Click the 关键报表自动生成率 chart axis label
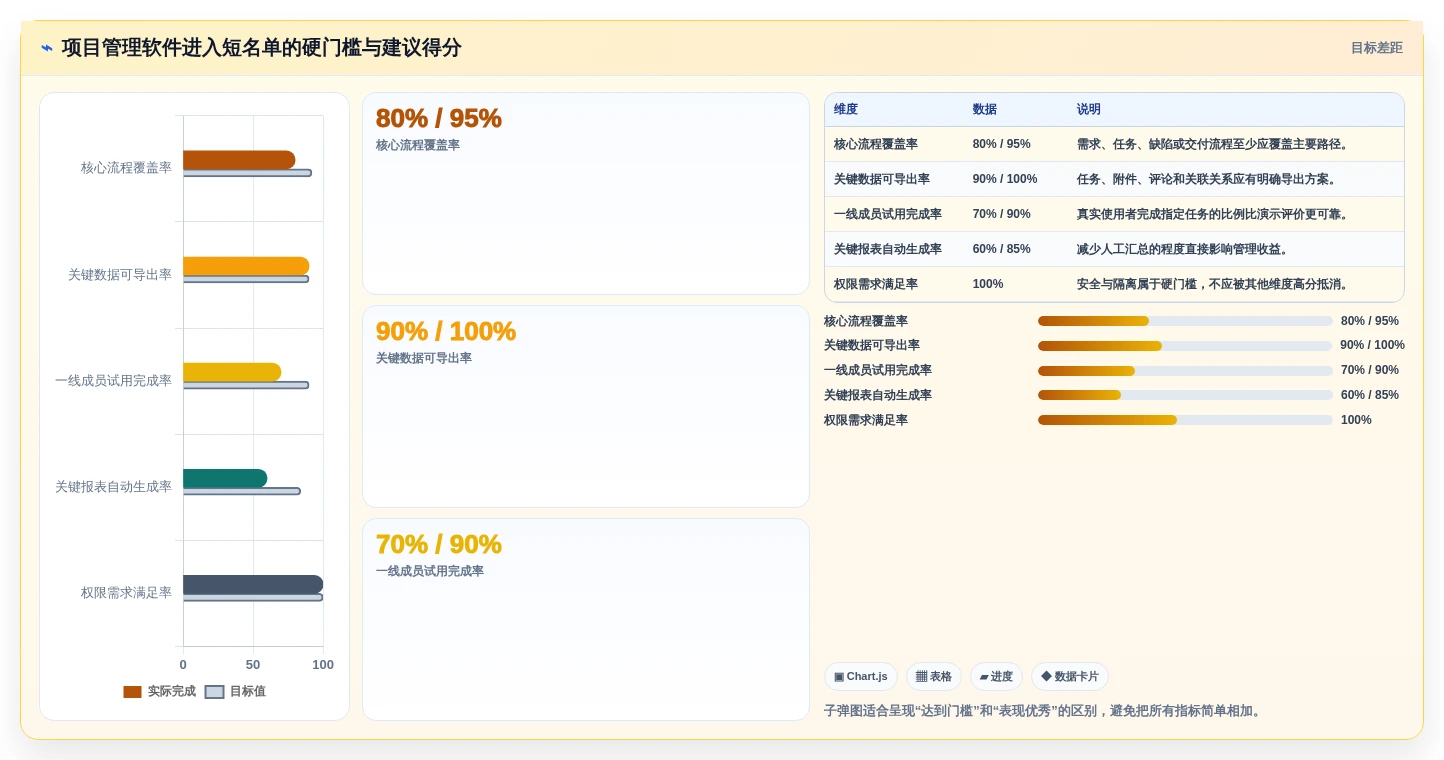The image size is (1444, 760). pos(113,487)
